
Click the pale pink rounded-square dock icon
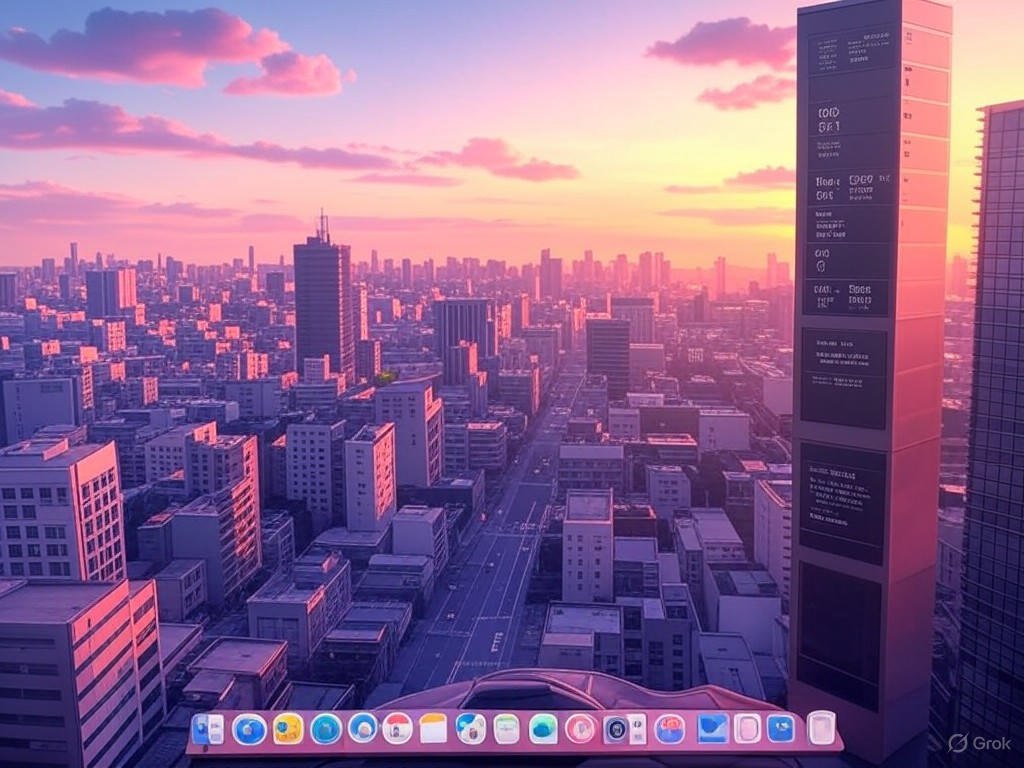pyautogui.click(x=747, y=728)
